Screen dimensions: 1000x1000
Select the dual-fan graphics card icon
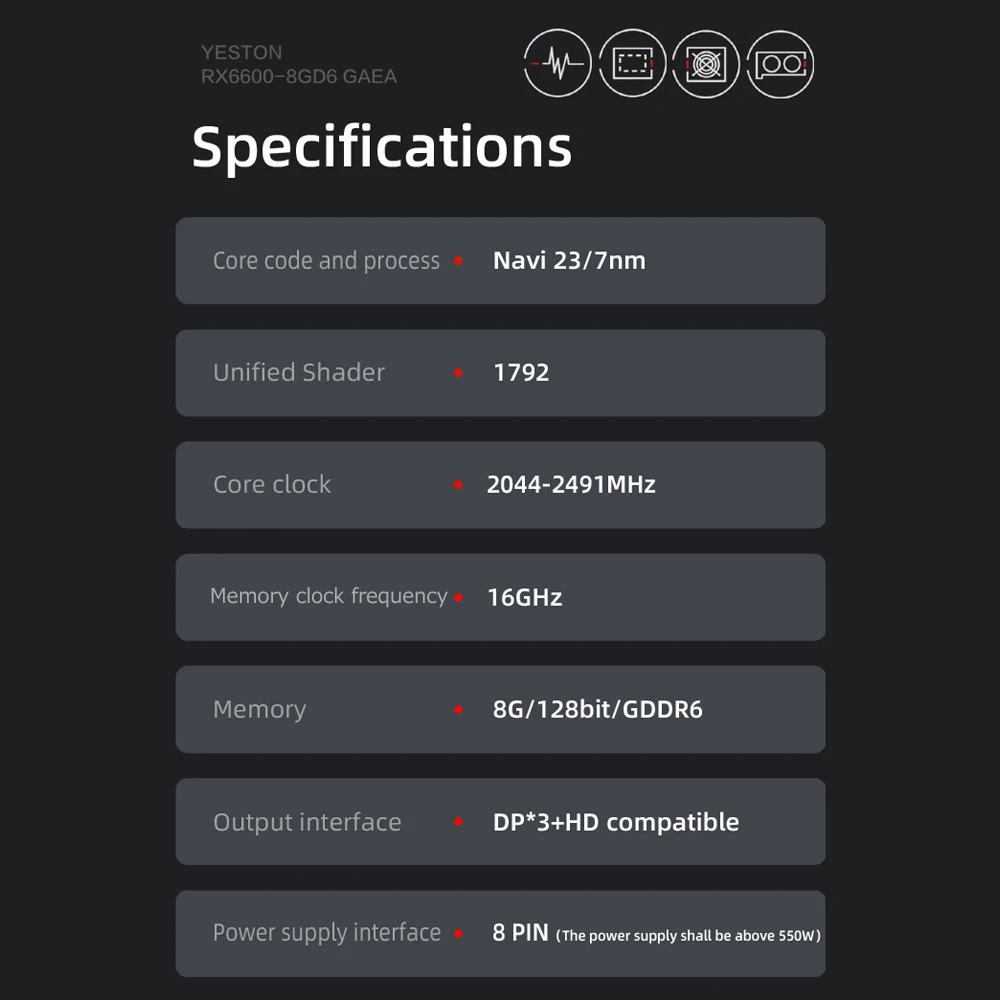pos(780,64)
